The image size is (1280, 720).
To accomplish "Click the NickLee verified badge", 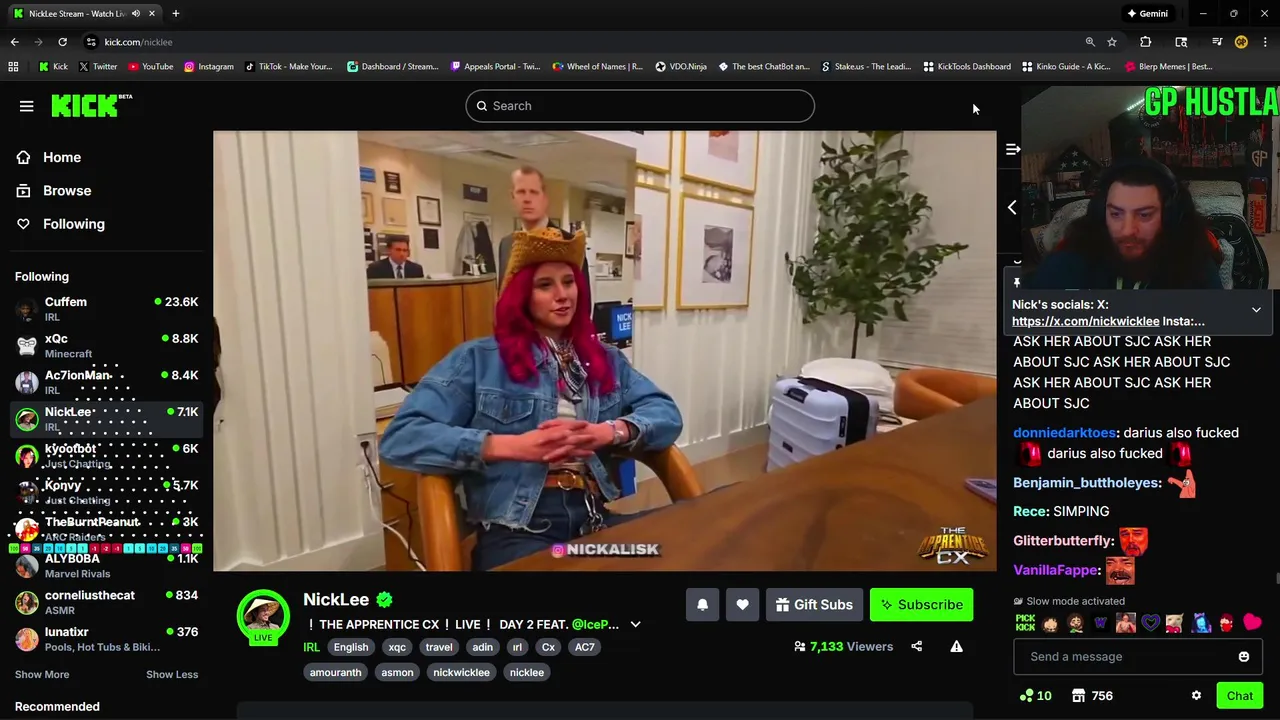I will pyautogui.click(x=385, y=599).
